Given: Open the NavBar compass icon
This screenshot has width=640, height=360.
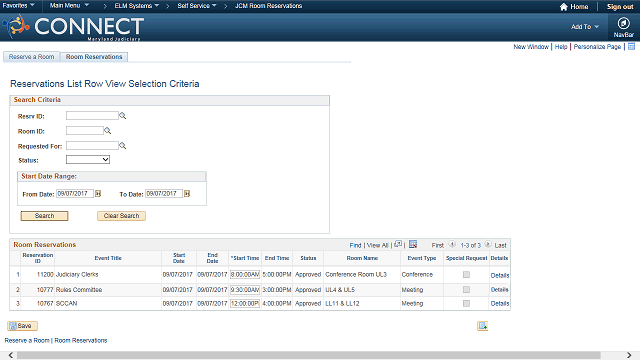Looking at the screenshot, I should point(623,23).
